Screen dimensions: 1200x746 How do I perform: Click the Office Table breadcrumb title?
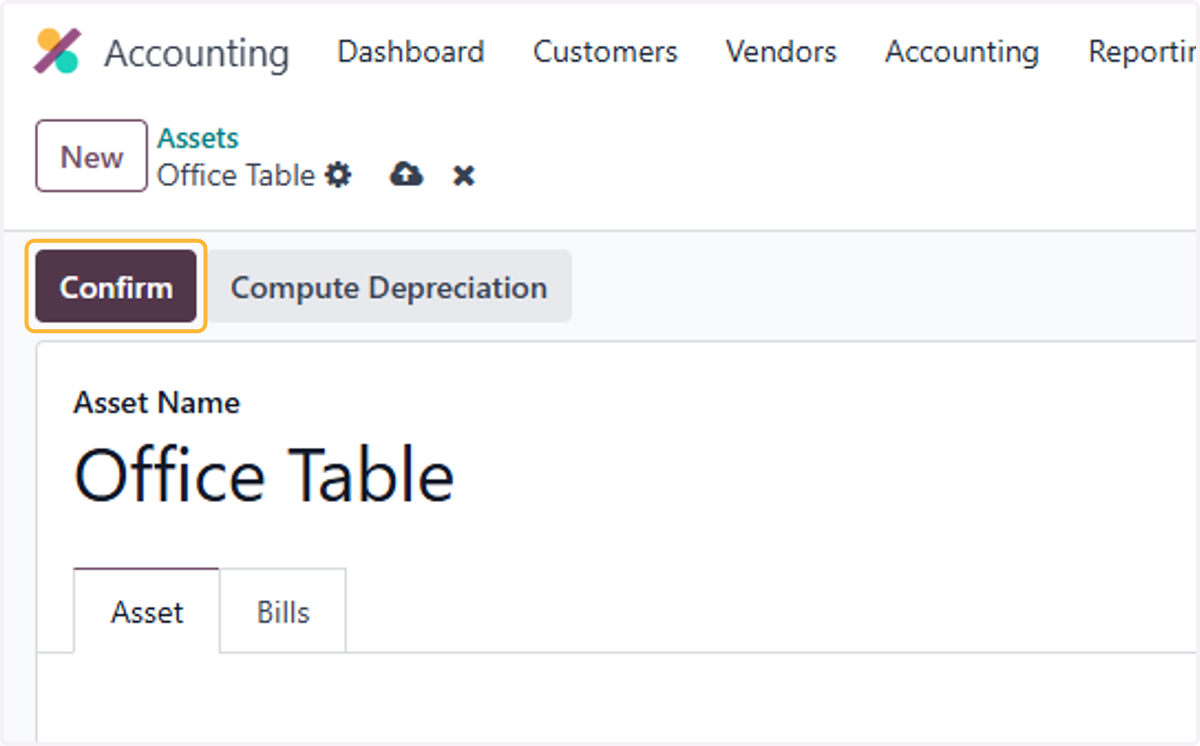click(236, 176)
